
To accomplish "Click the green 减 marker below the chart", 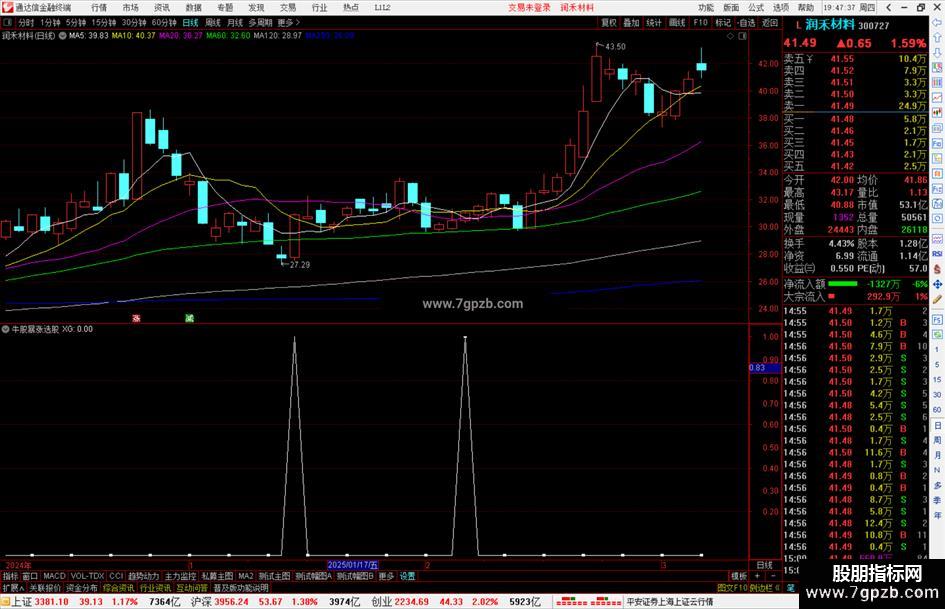I will [189, 318].
